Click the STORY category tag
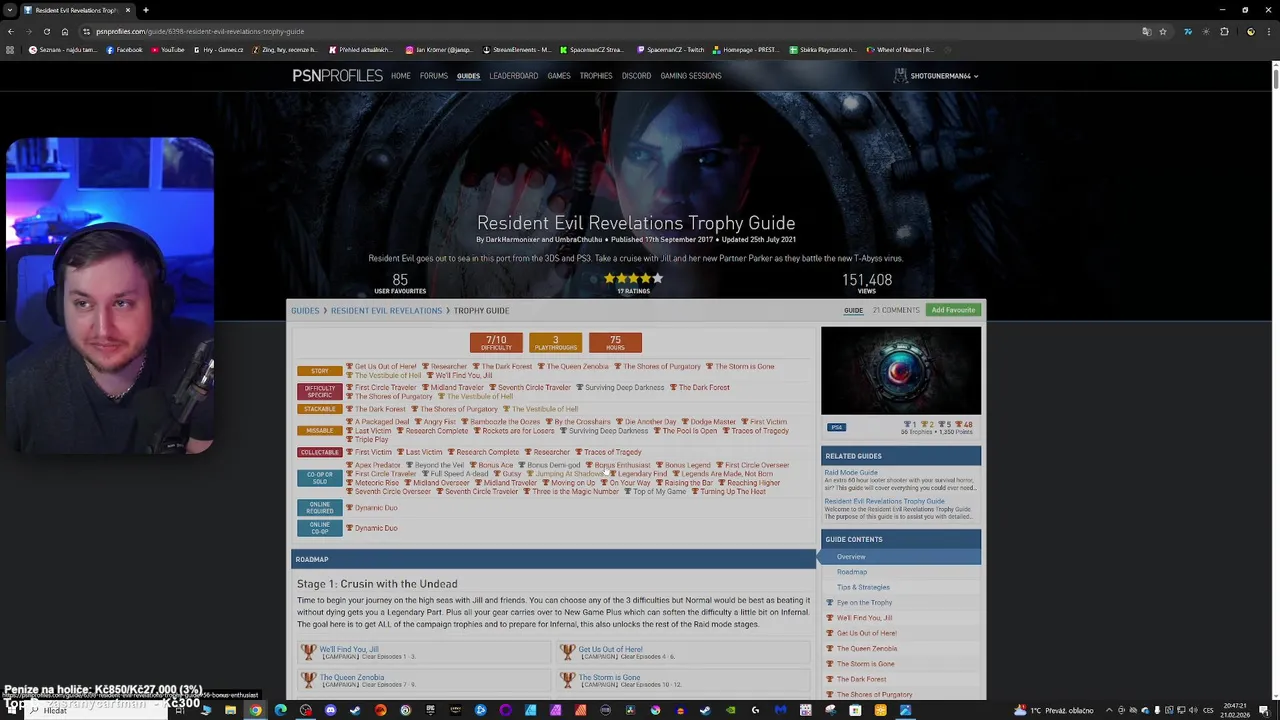This screenshot has height=720, width=1280. tap(319, 371)
